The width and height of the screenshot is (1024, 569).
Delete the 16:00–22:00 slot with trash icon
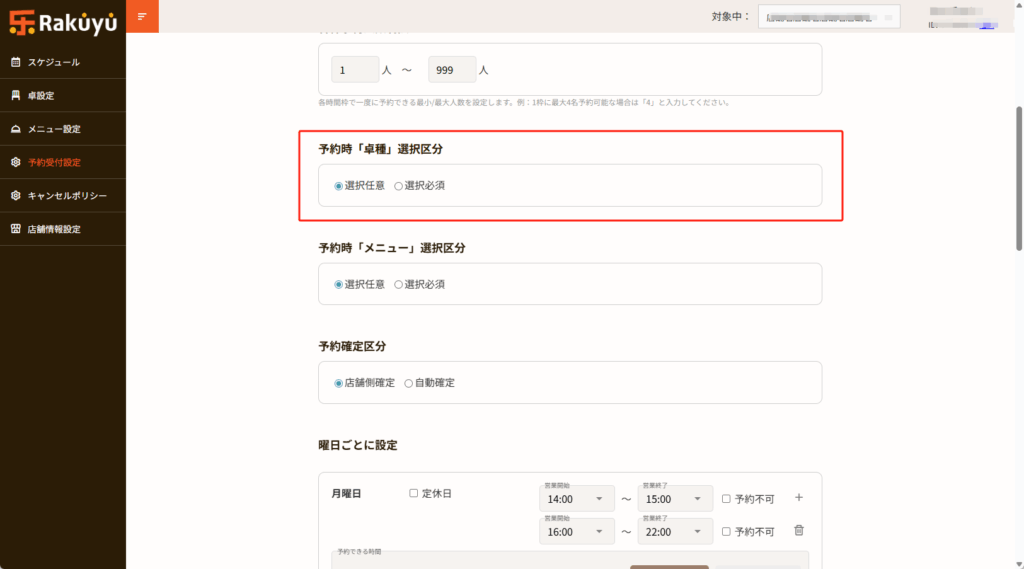(798, 531)
